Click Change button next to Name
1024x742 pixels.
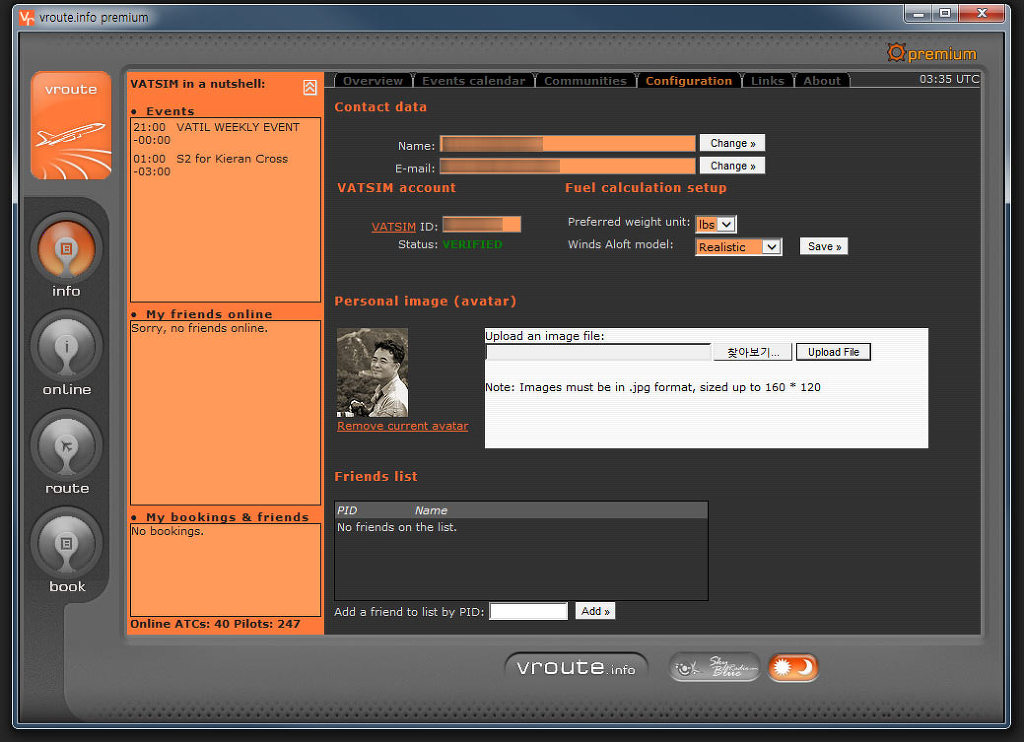pos(732,143)
